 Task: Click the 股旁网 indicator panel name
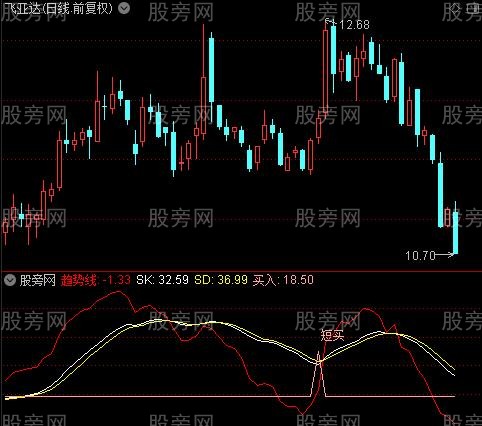pos(37,280)
